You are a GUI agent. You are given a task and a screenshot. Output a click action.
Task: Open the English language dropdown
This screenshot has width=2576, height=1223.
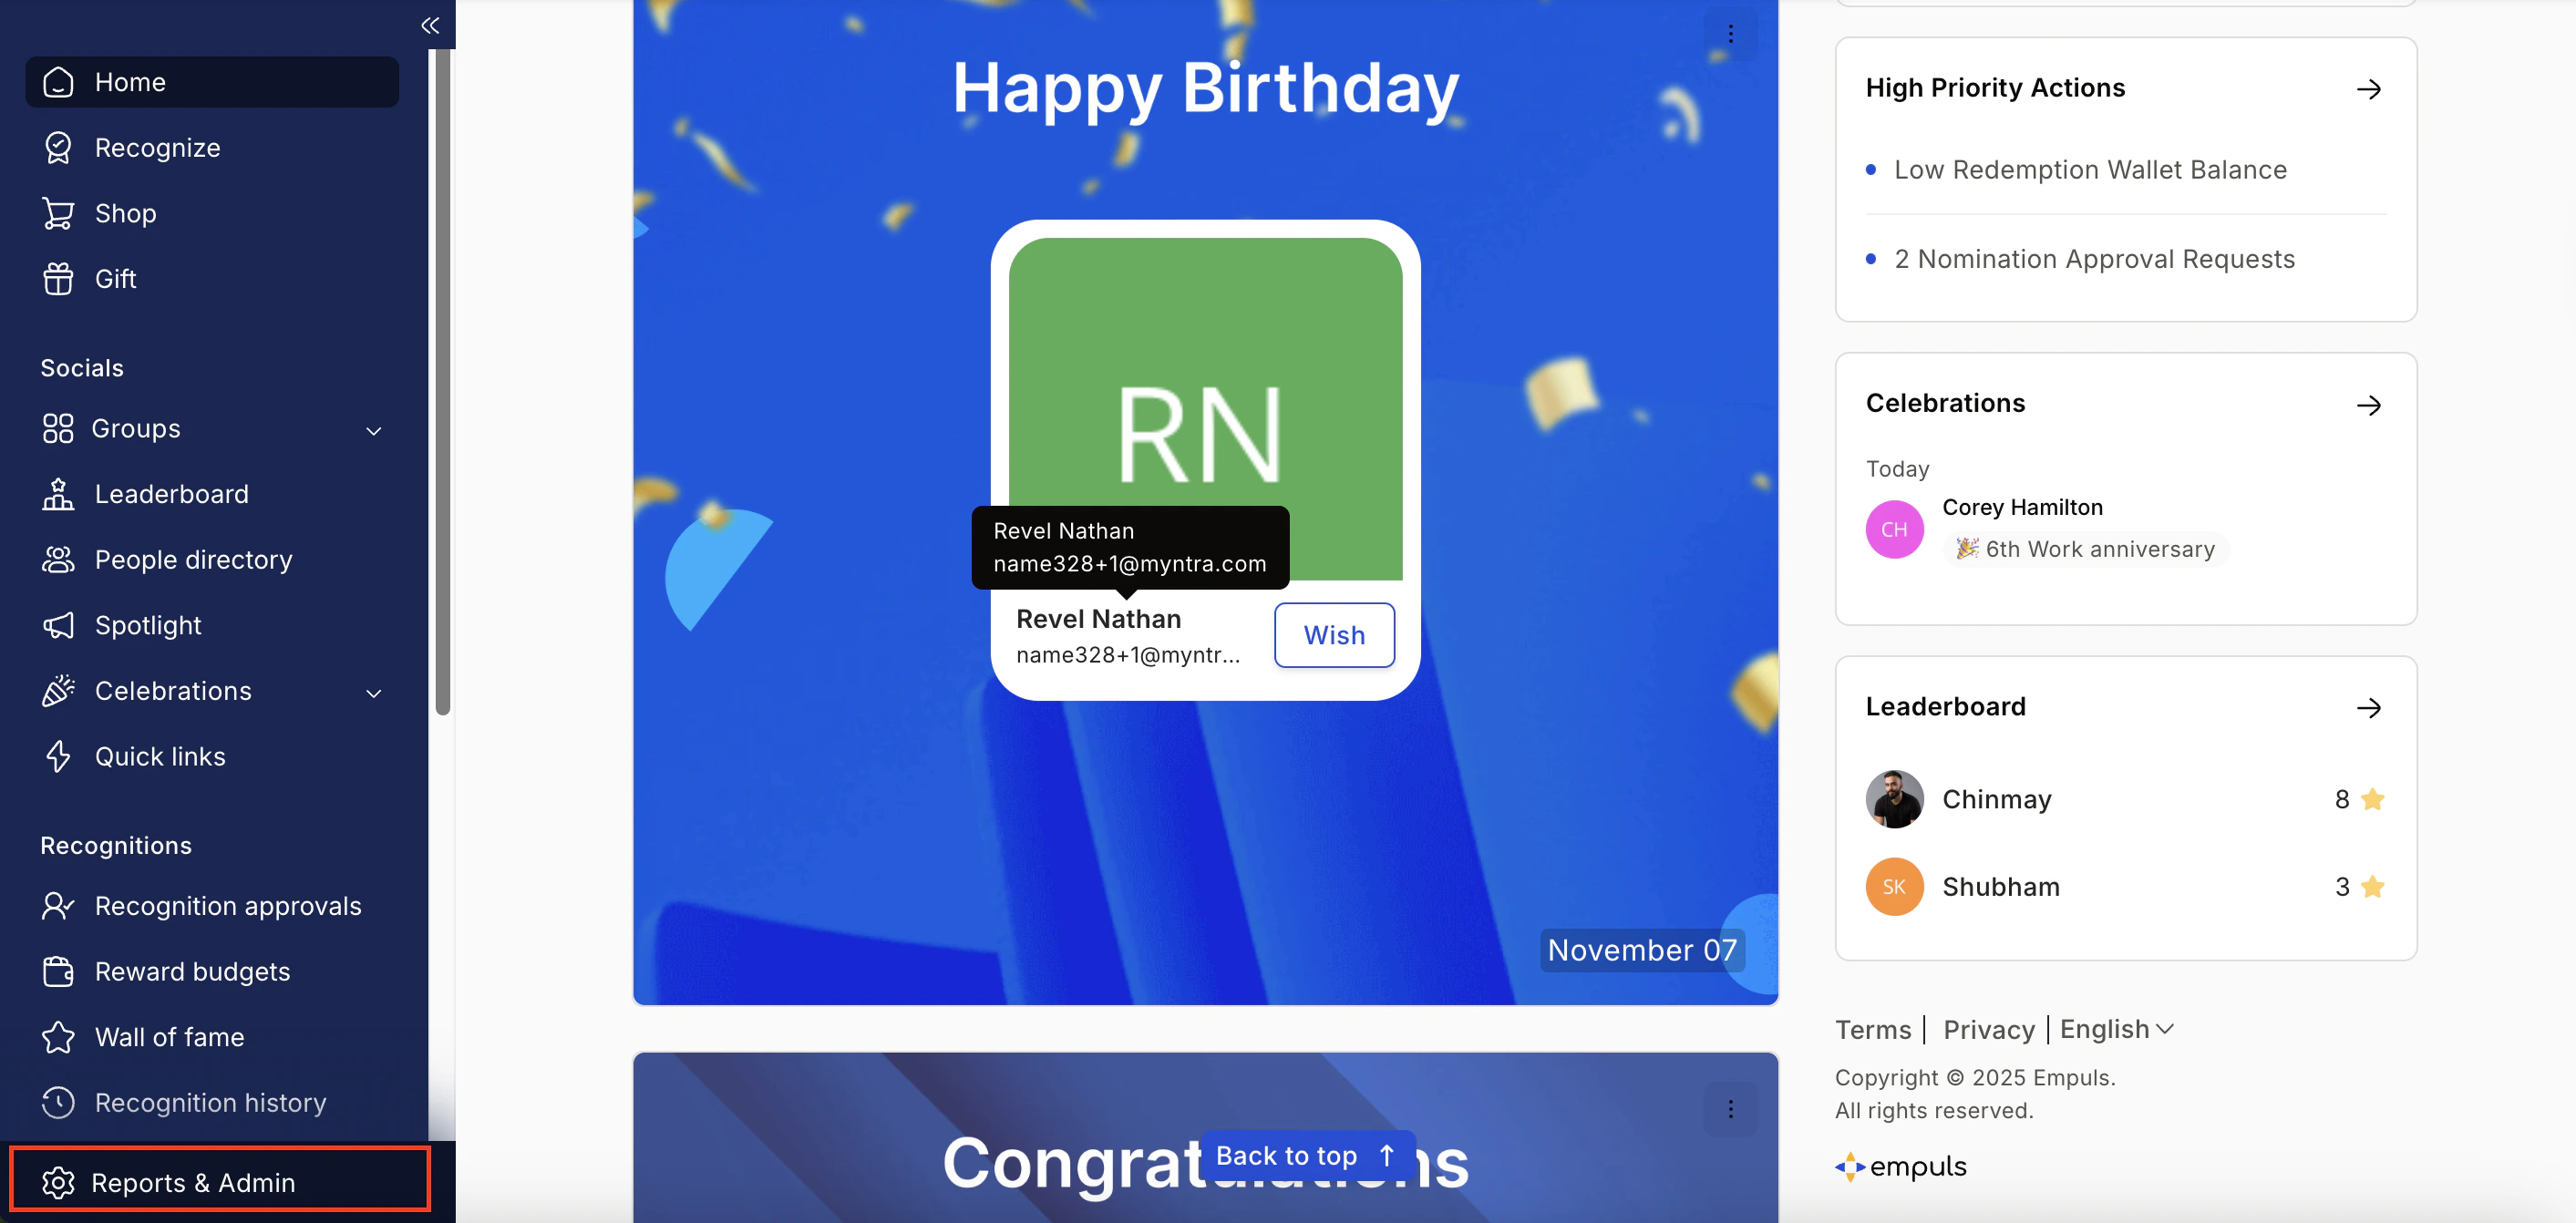(x=2116, y=1029)
